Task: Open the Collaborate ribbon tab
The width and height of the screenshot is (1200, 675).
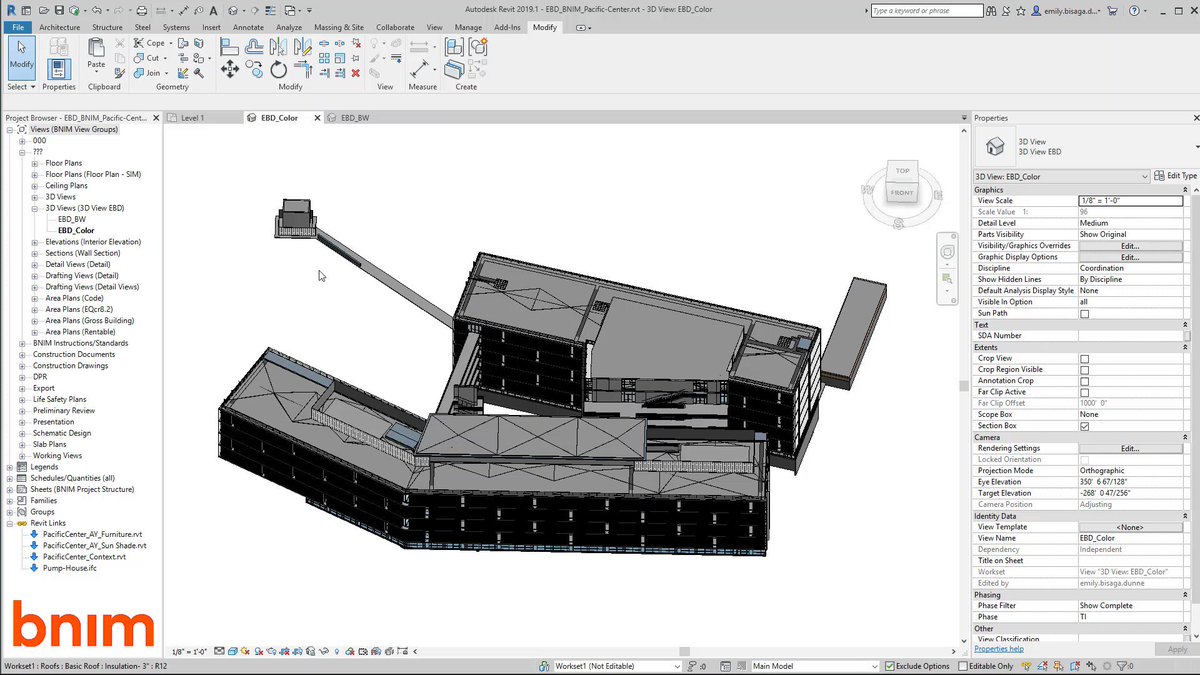Action: 395,27
